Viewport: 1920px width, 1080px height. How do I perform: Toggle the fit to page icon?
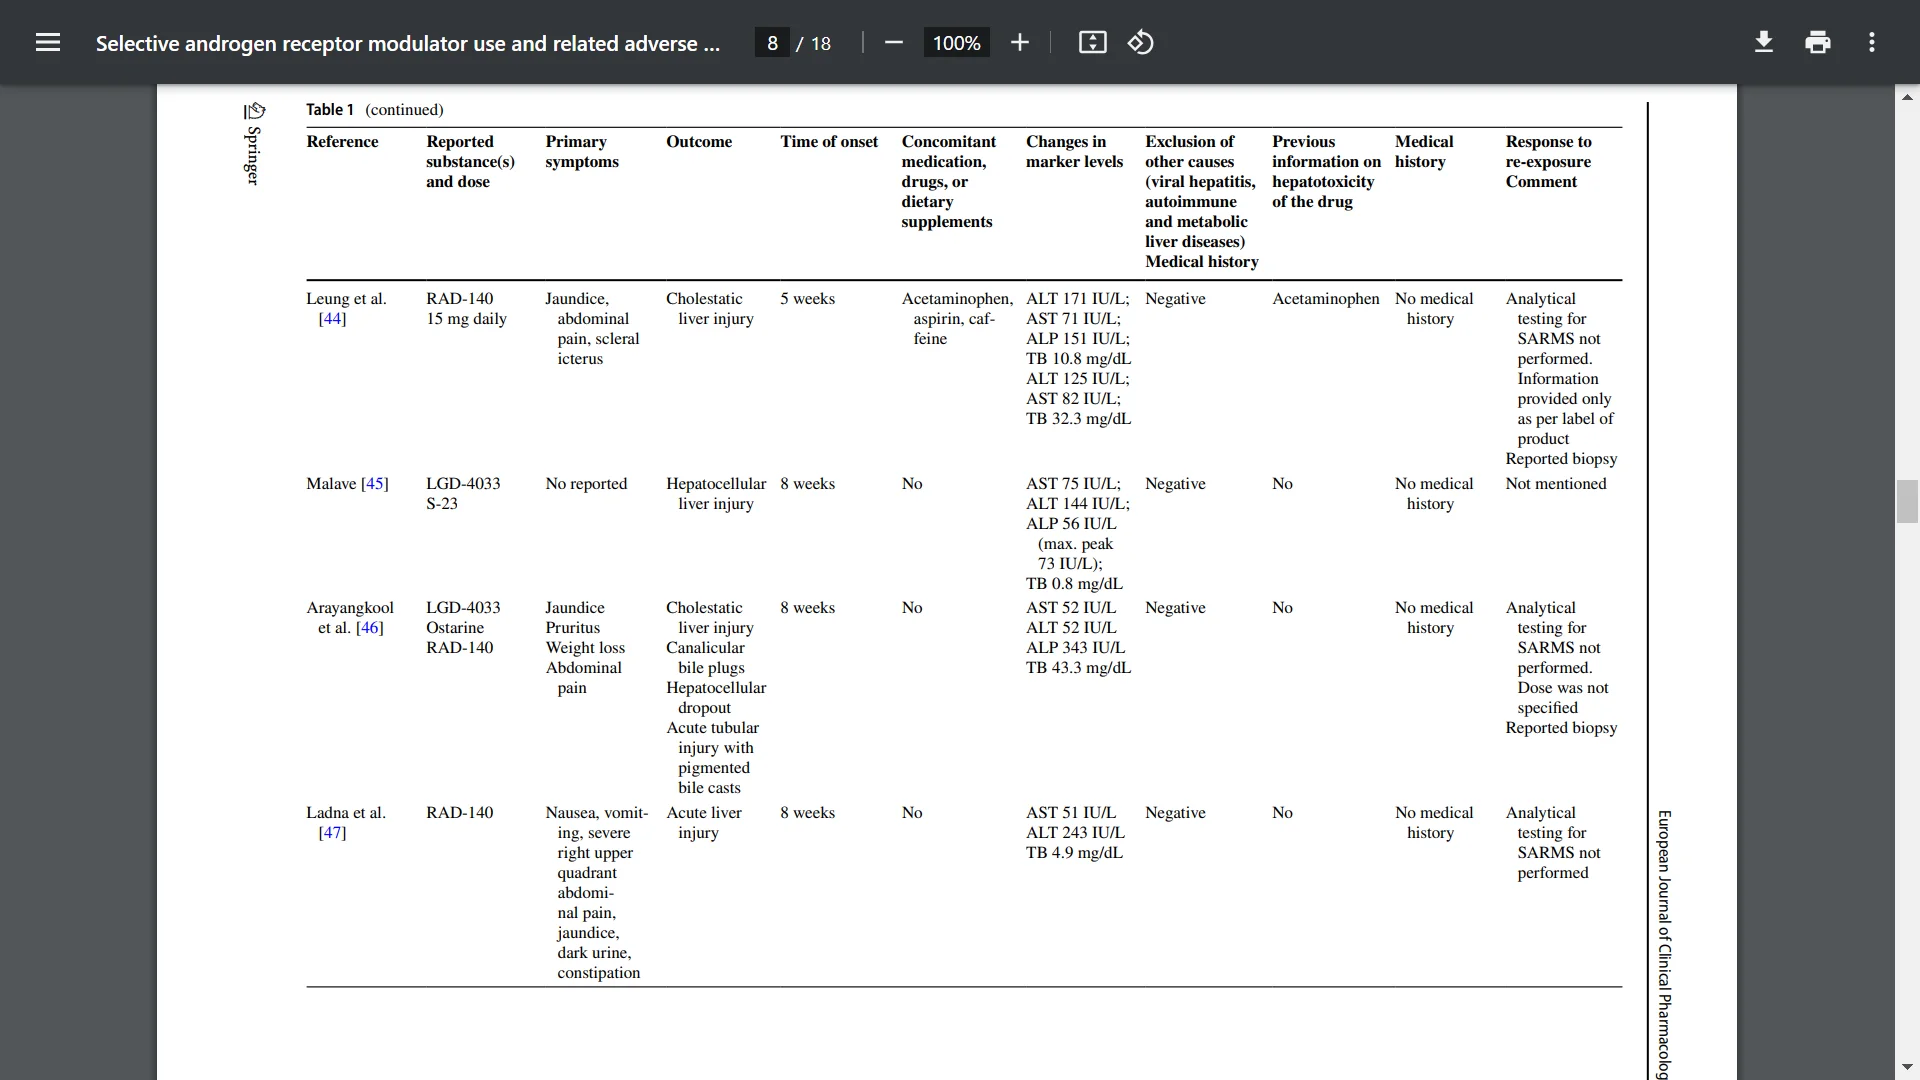click(1092, 43)
